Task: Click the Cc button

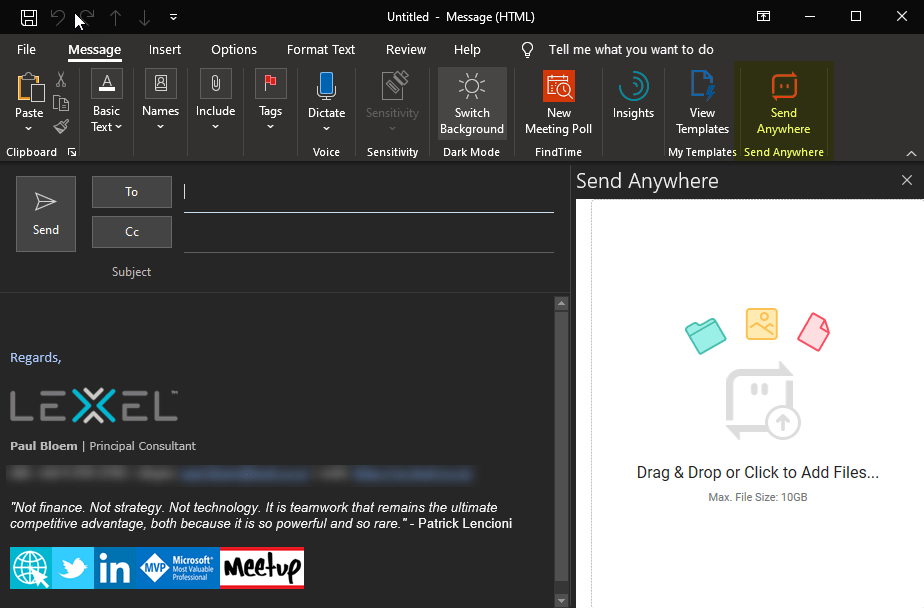Action: pyautogui.click(x=131, y=234)
